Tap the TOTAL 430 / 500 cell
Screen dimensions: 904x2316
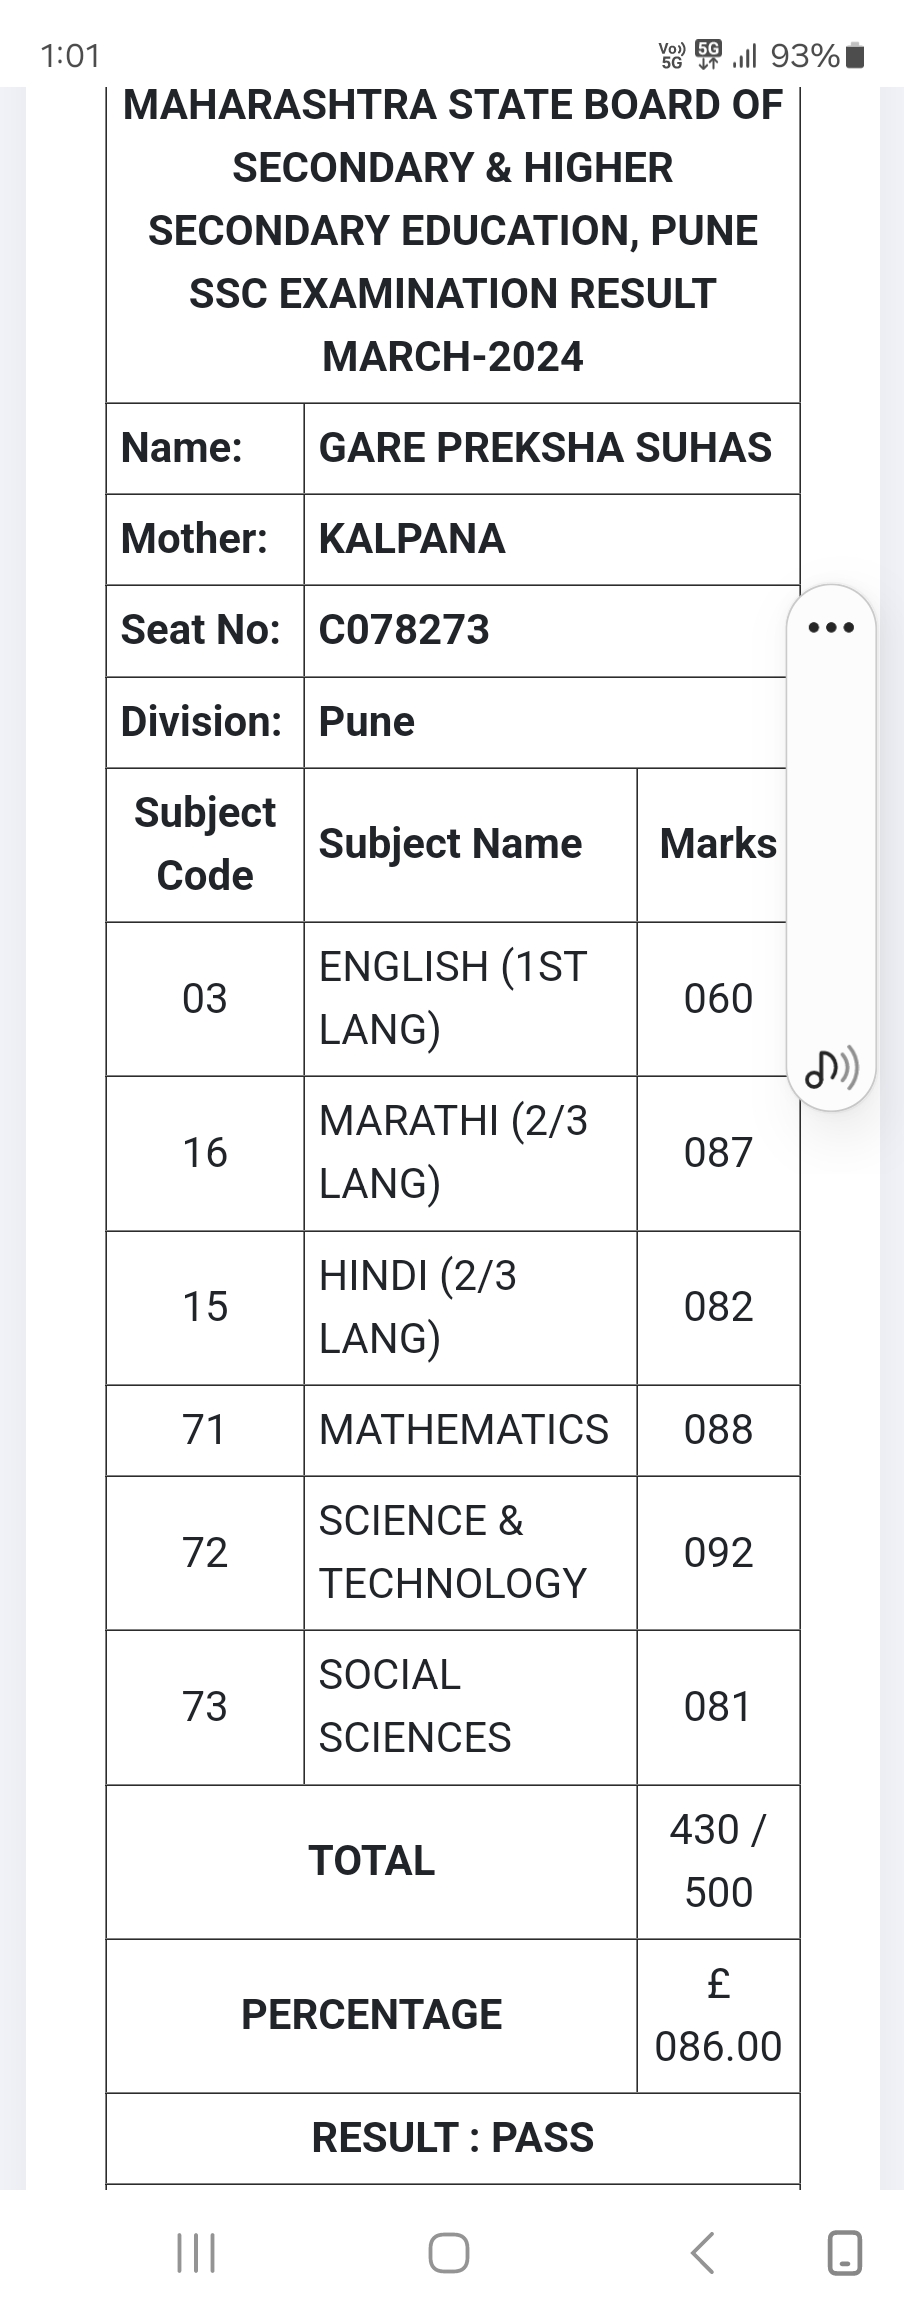(718, 1861)
